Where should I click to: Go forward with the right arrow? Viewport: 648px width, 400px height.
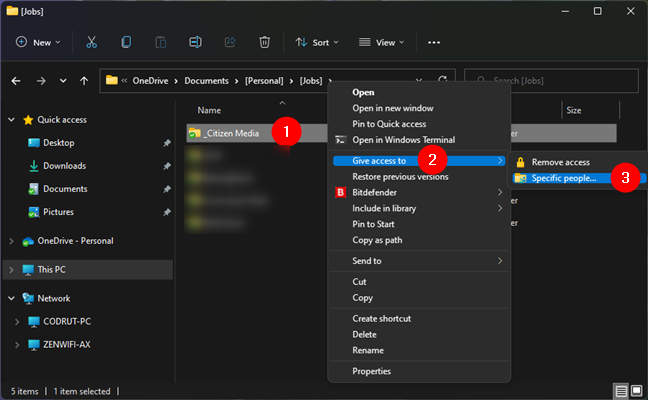click(x=41, y=81)
